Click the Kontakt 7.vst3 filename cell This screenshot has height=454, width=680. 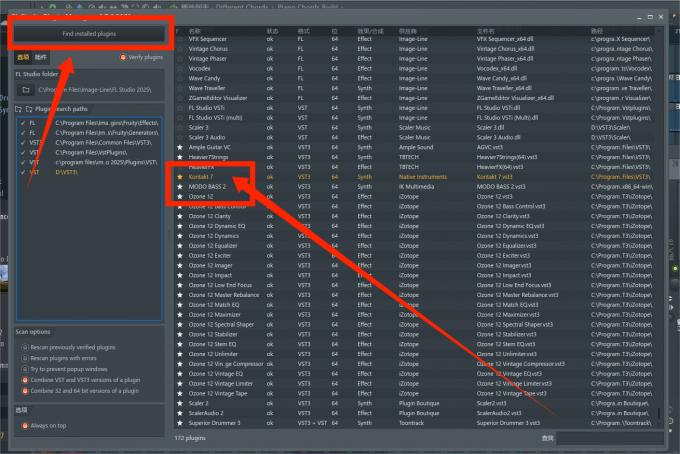coord(494,177)
